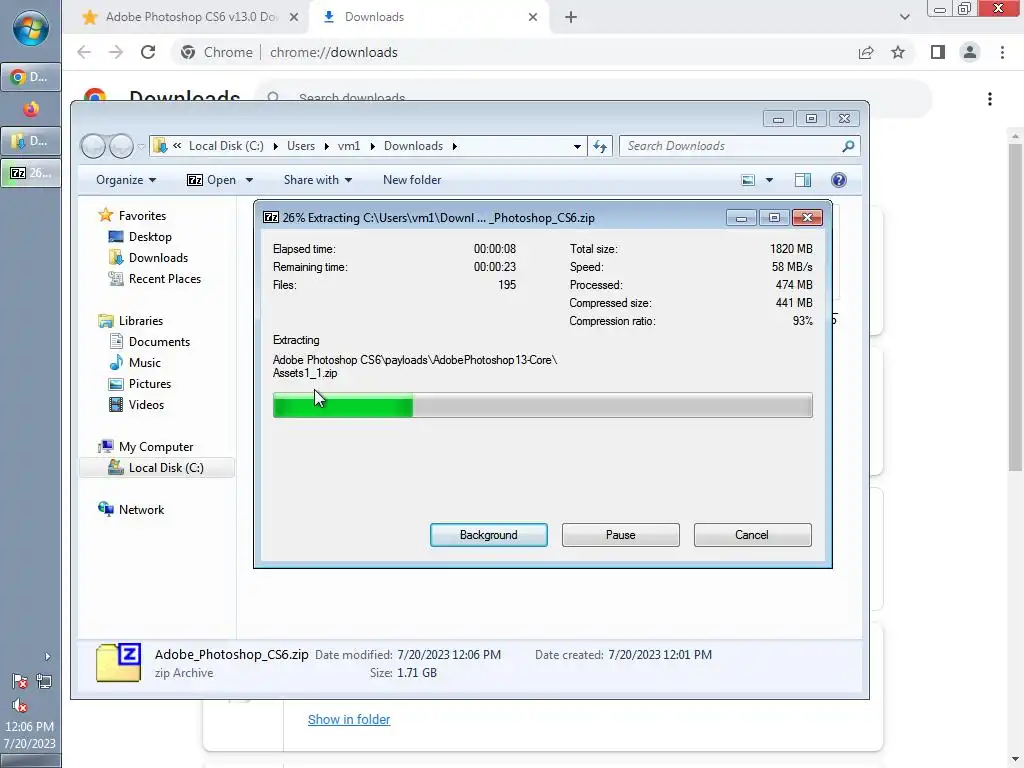1024x768 pixels.
Task: Select Local Disk (C:) in sidebar
Action: (x=157, y=468)
